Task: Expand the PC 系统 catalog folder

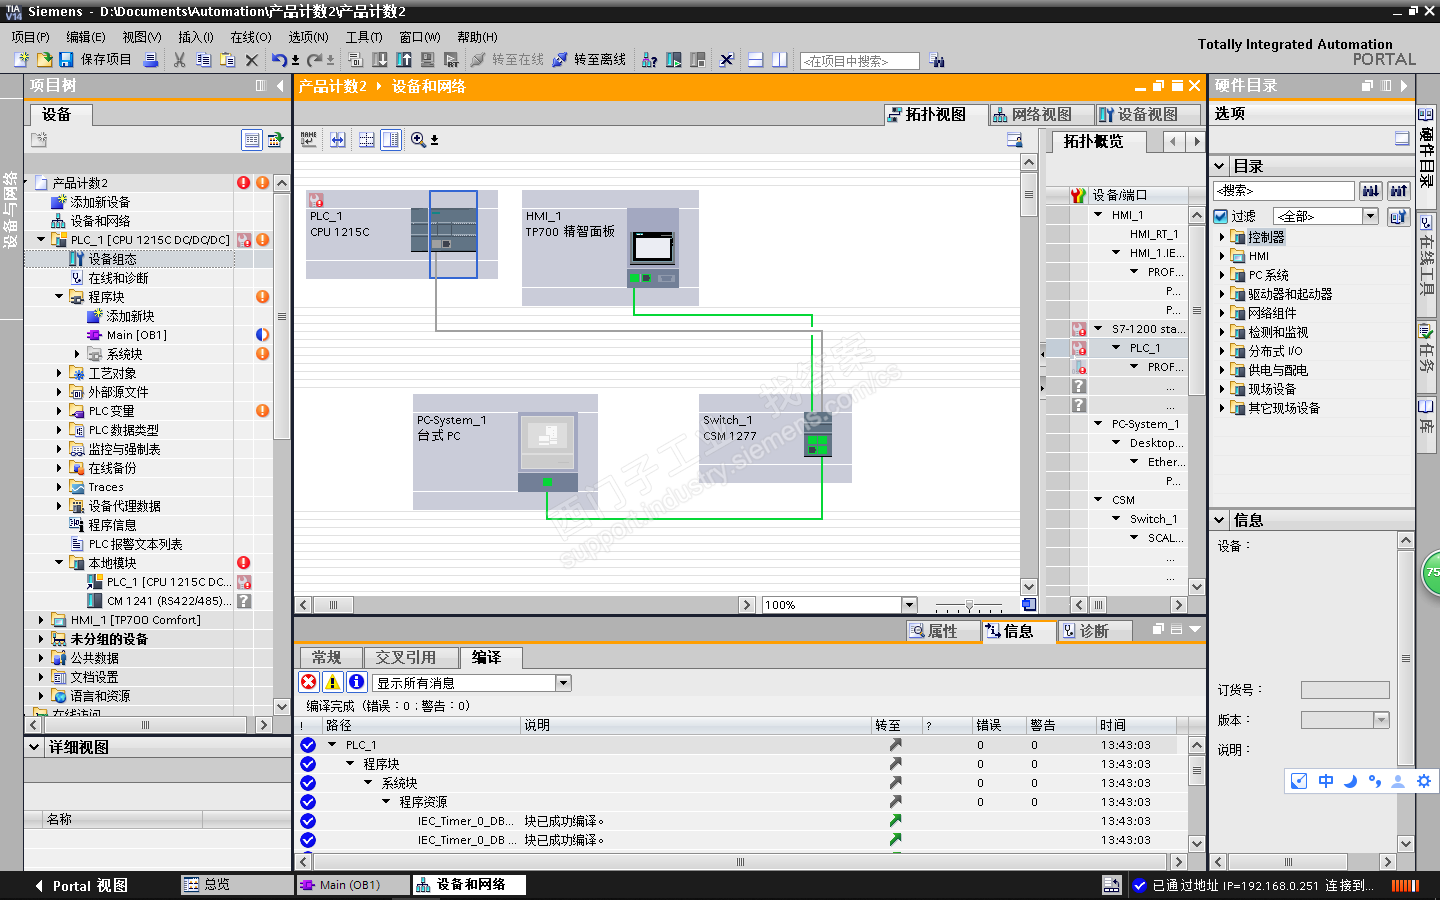Action: [x=1222, y=275]
